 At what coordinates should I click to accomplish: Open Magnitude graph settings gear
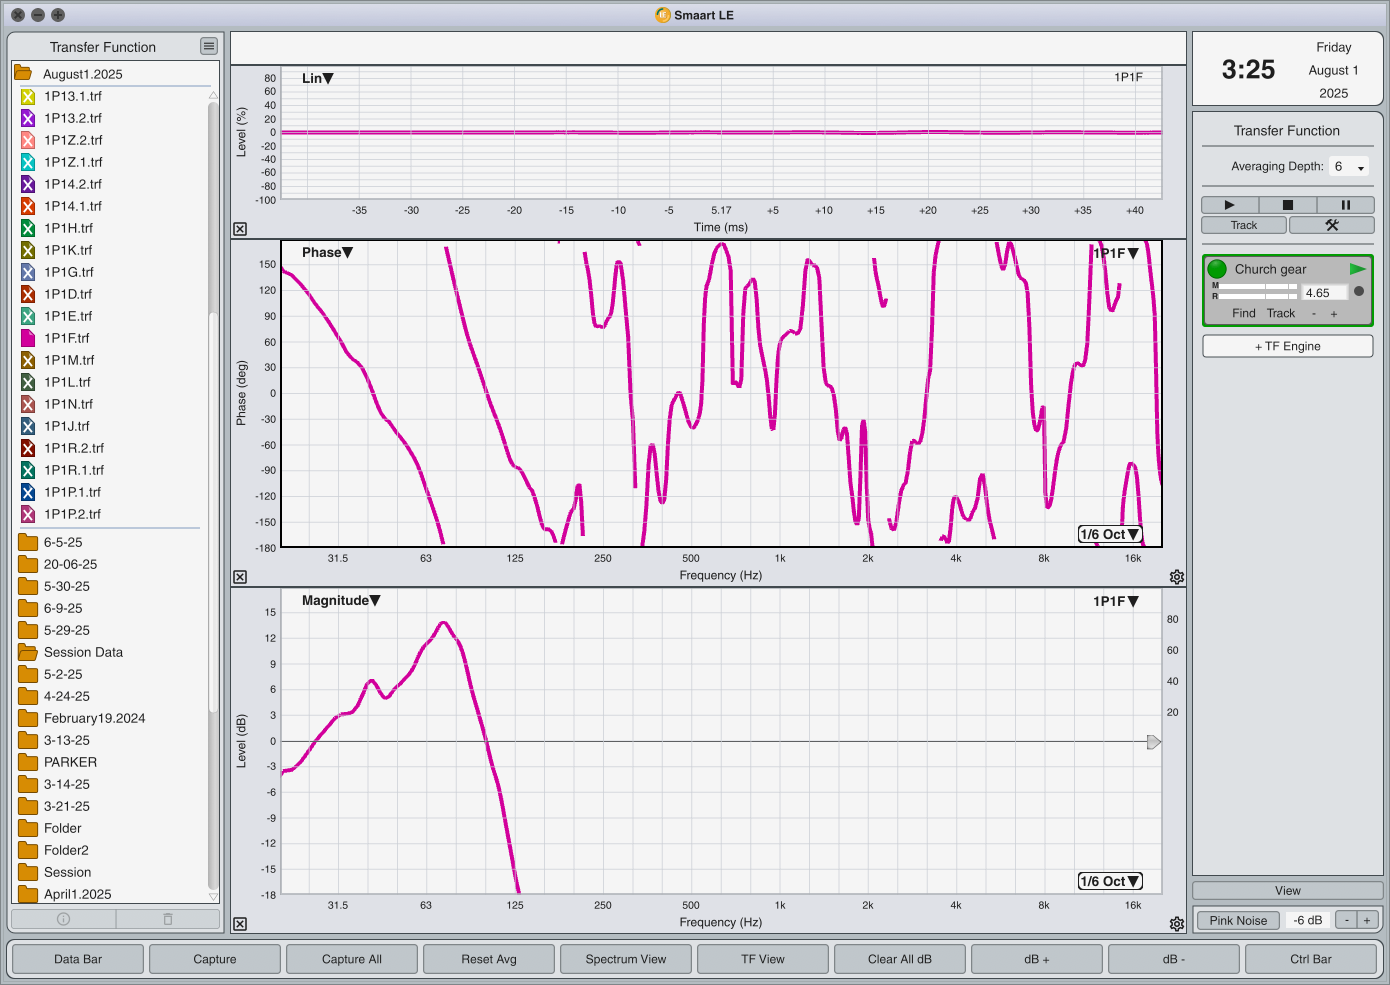[x=1177, y=924]
